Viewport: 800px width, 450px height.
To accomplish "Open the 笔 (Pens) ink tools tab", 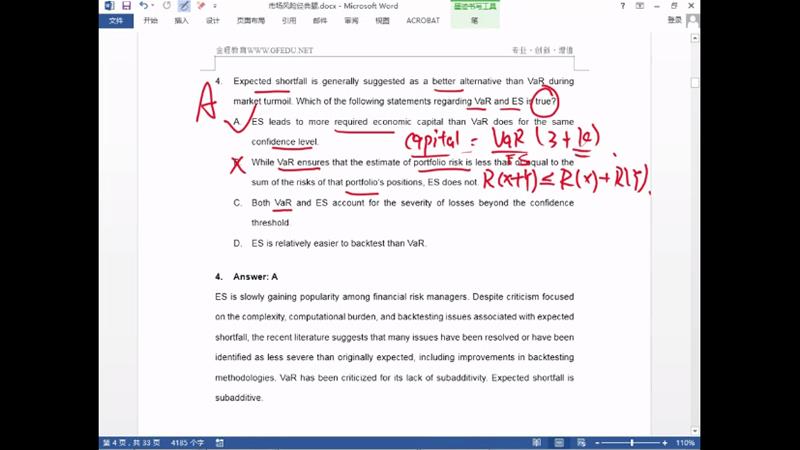I will click(474, 20).
